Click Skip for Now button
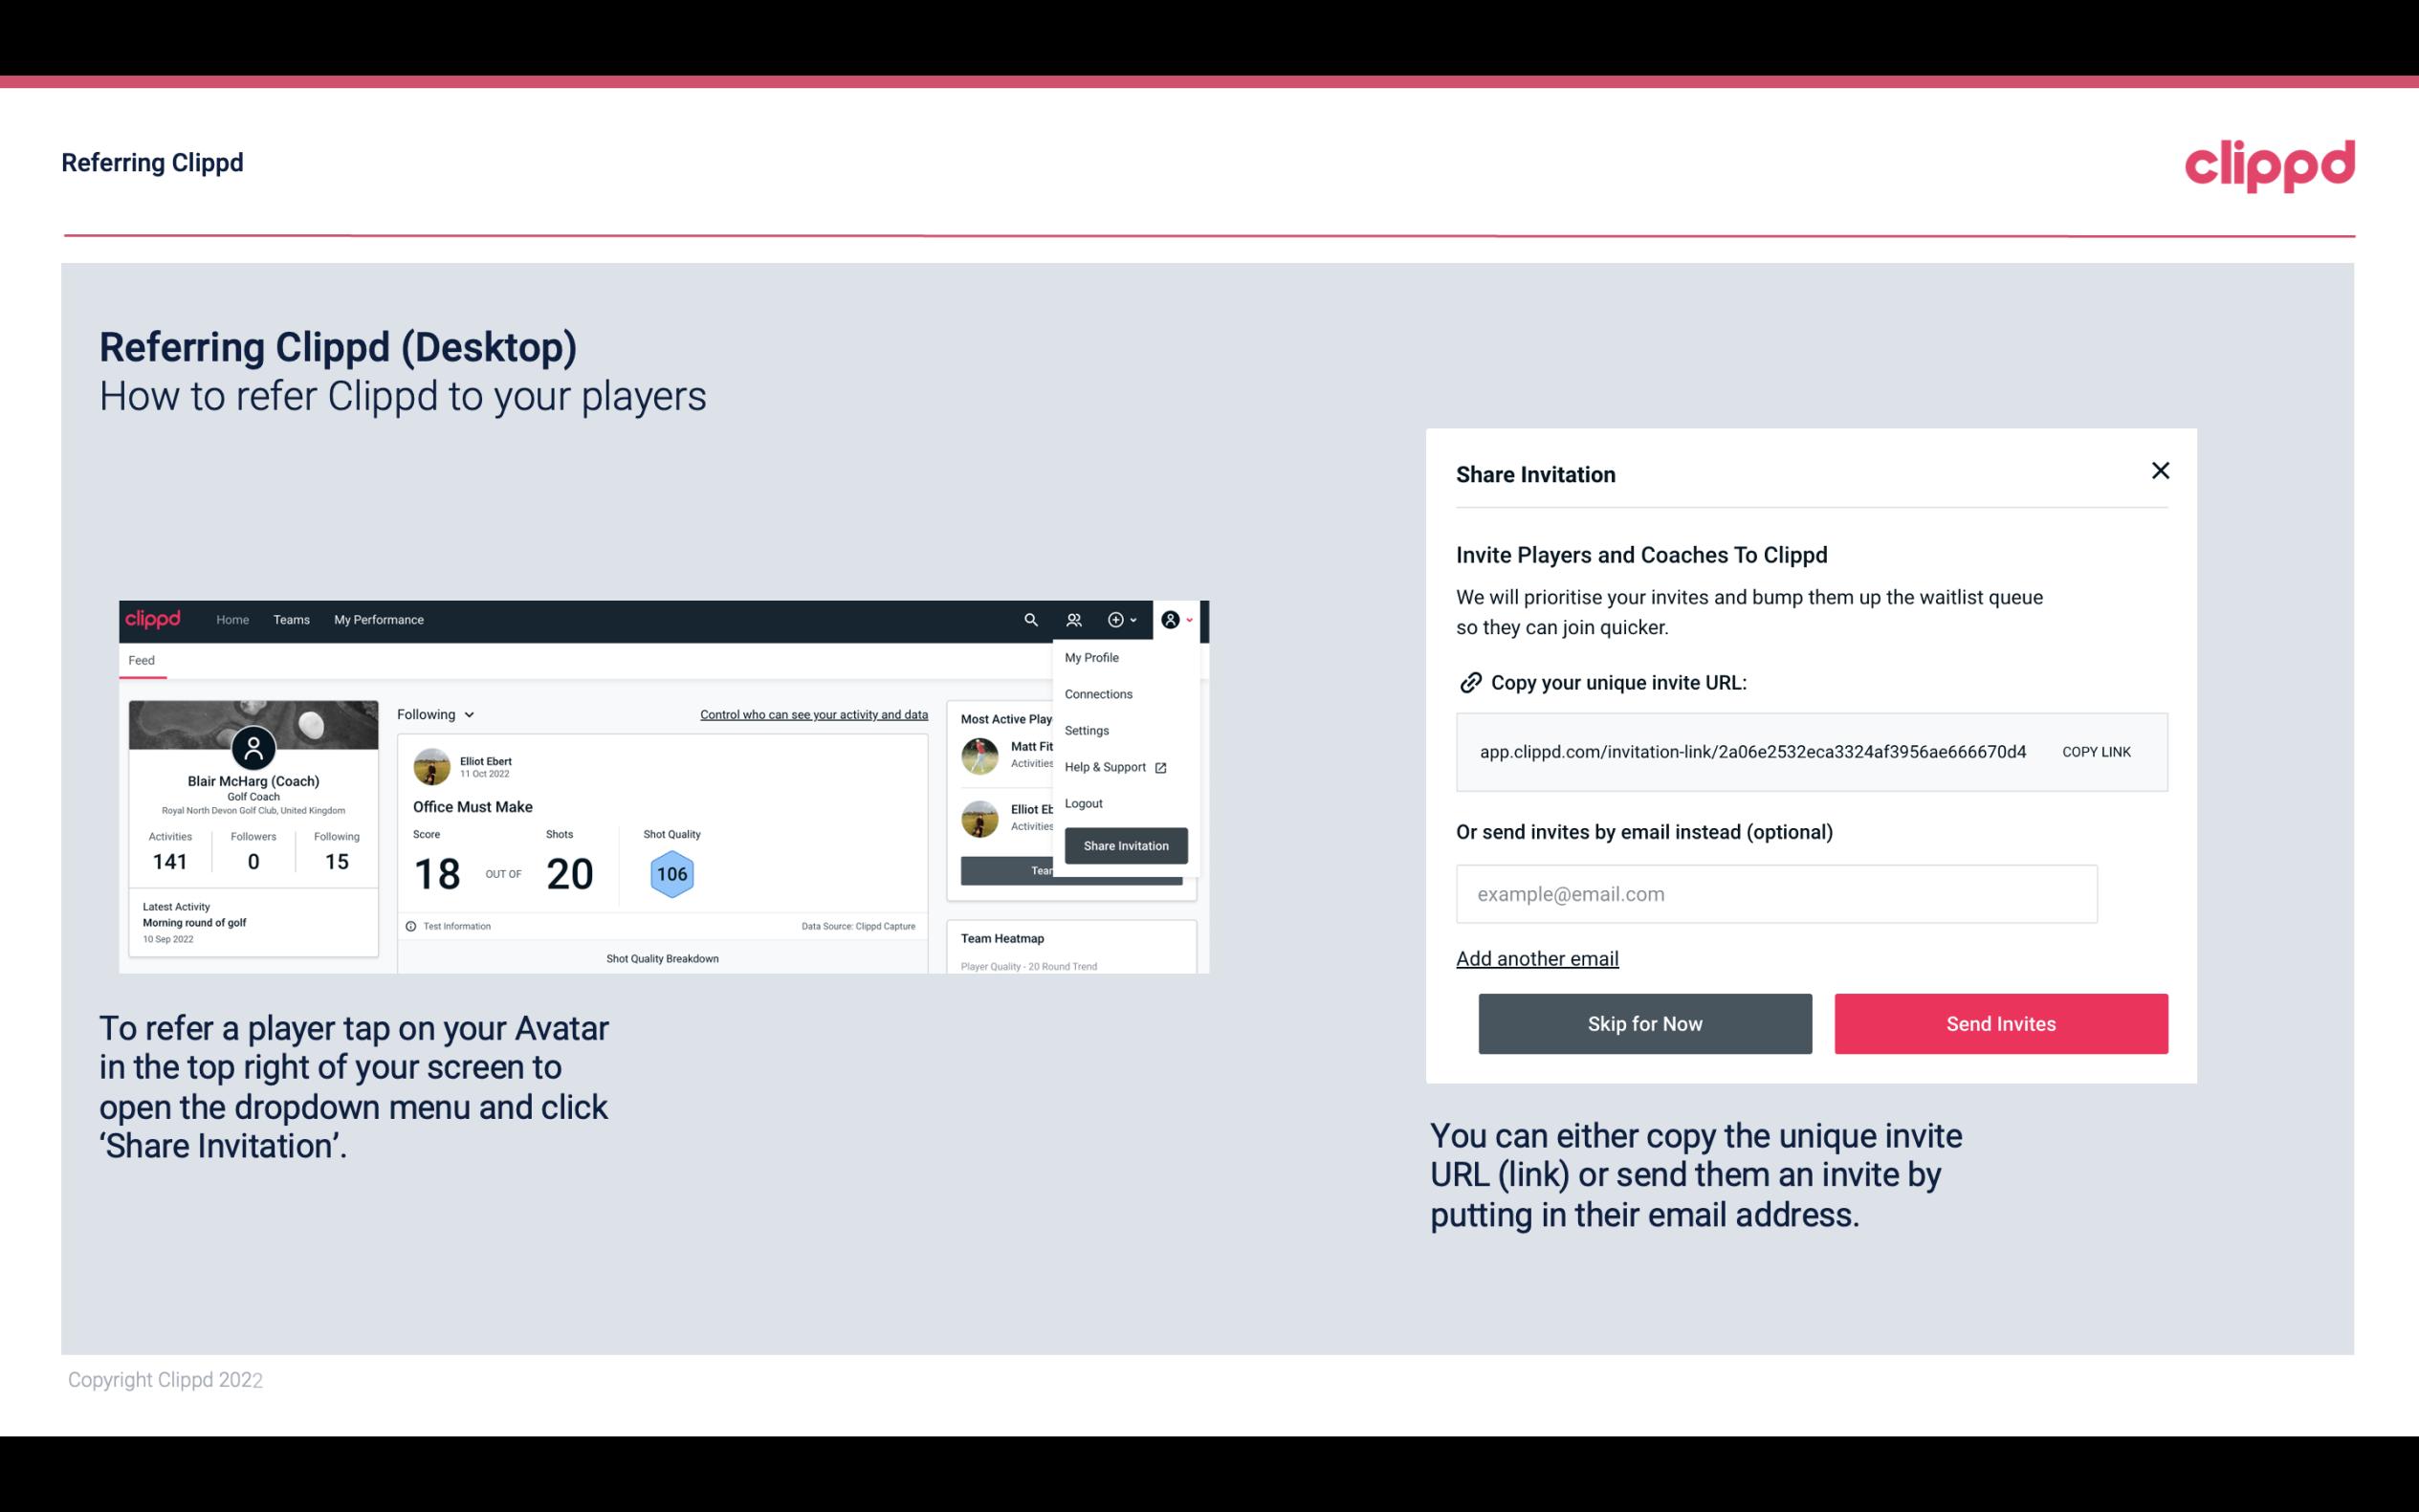2419x1512 pixels. tap(1646, 1024)
